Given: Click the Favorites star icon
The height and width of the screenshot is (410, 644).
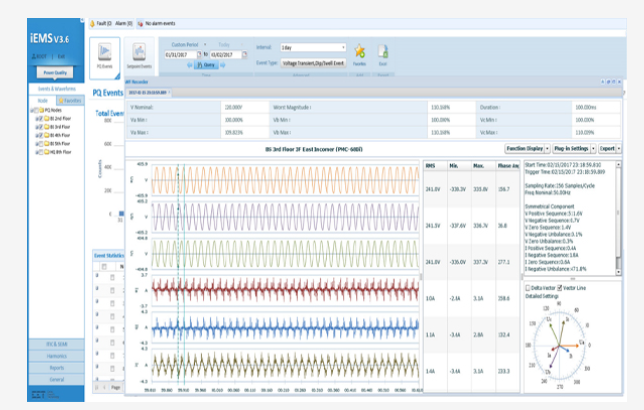Looking at the screenshot, I should (360, 51).
